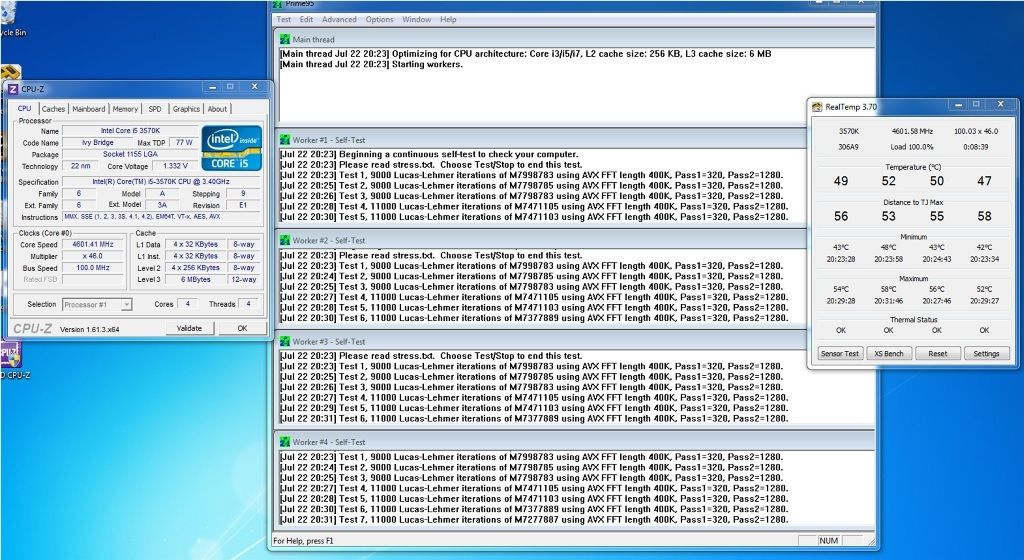Click the Max TDP value 77 W
Viewport: 1024px width, 560px height.
(184, 143)
